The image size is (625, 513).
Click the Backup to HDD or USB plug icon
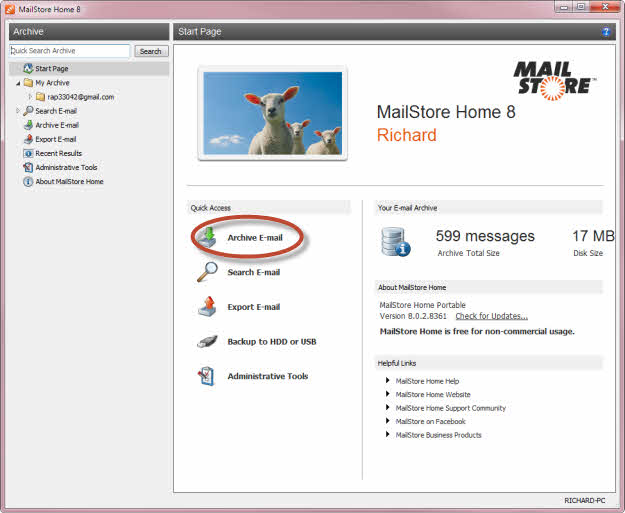point(207,341)
